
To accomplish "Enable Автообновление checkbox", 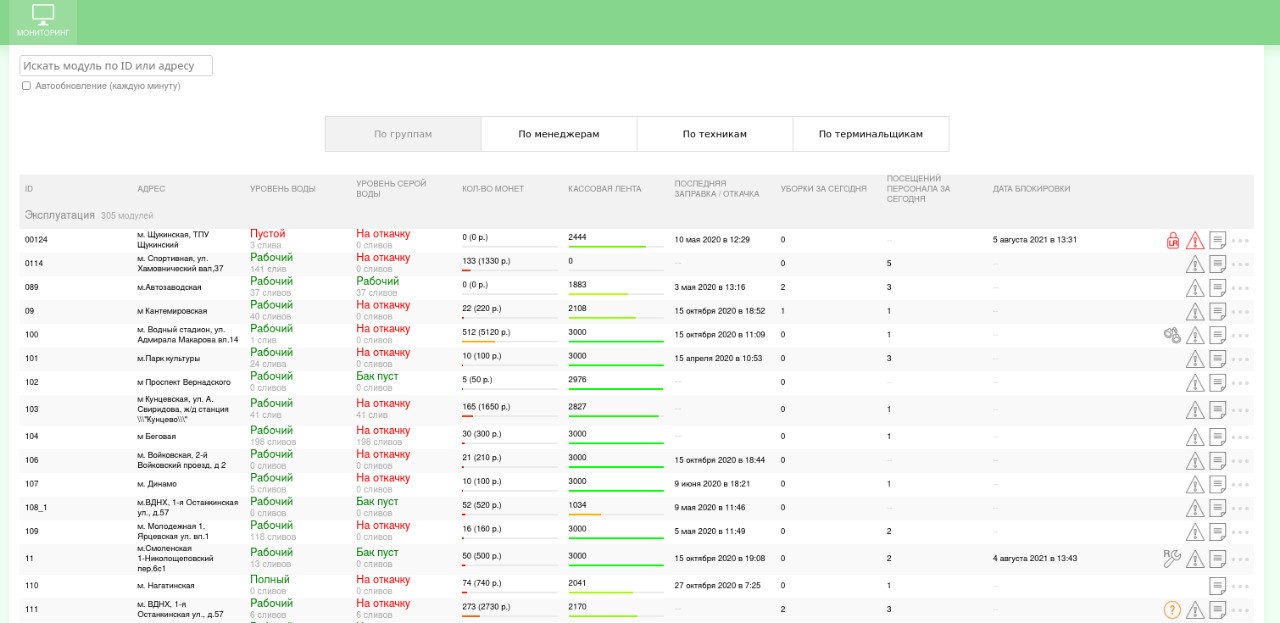I will pos(26,86).
